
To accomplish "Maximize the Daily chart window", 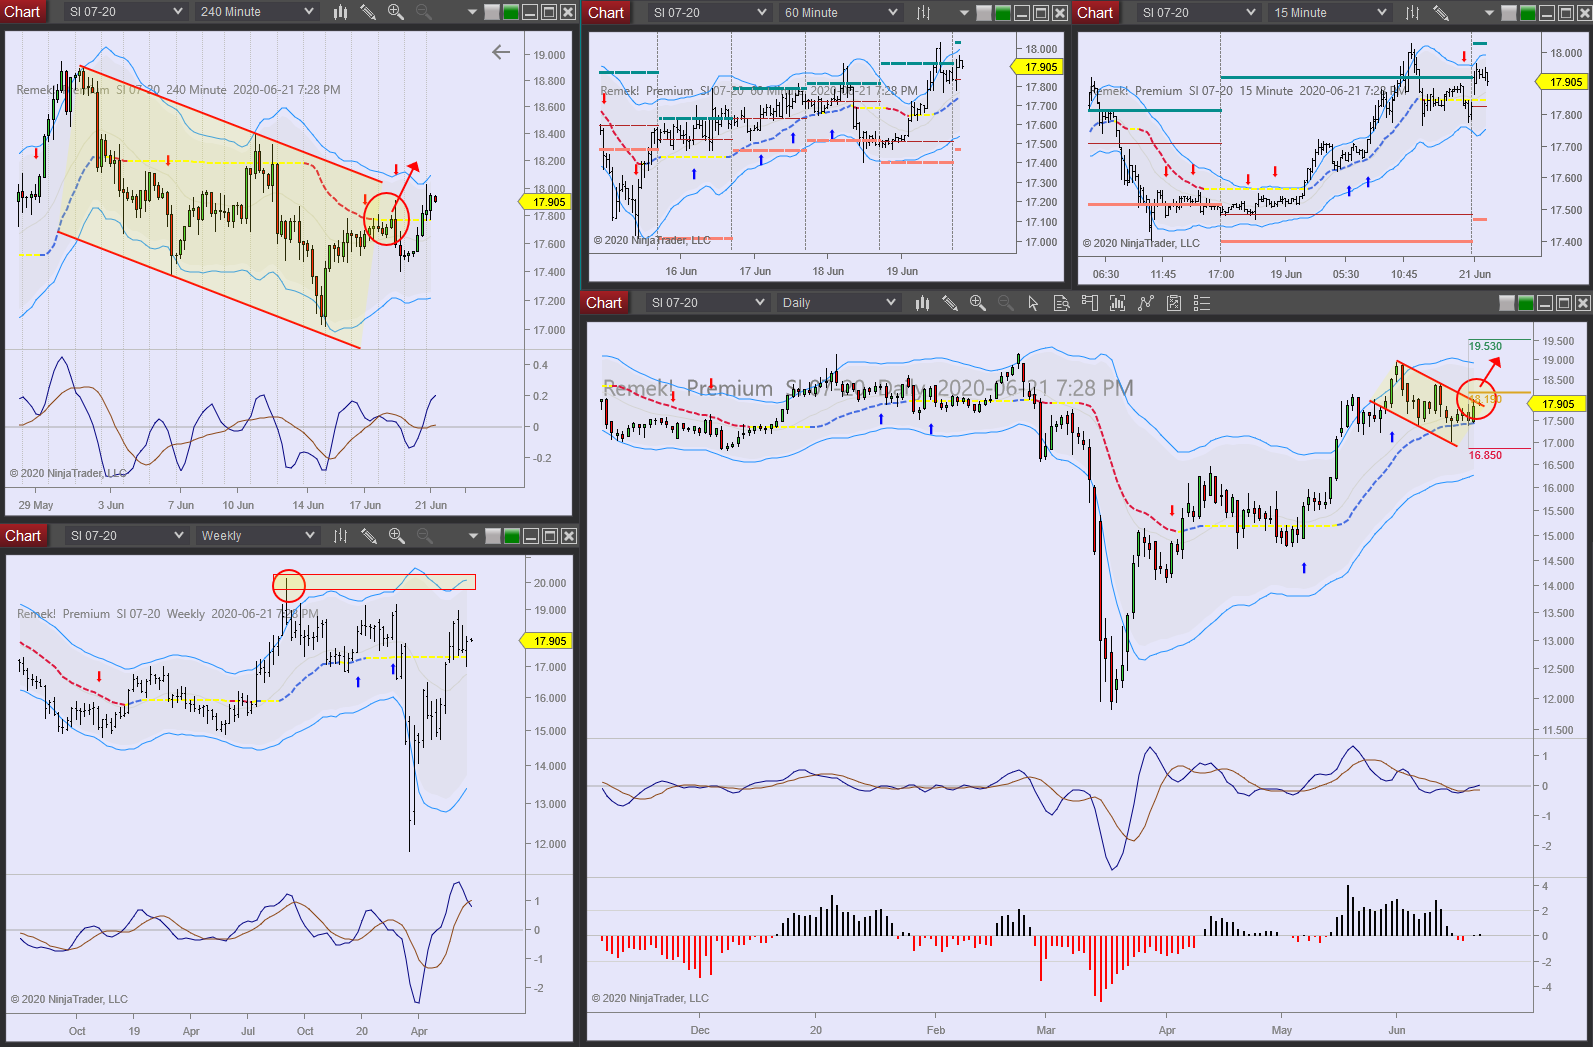I will [x=1564, y=303].
